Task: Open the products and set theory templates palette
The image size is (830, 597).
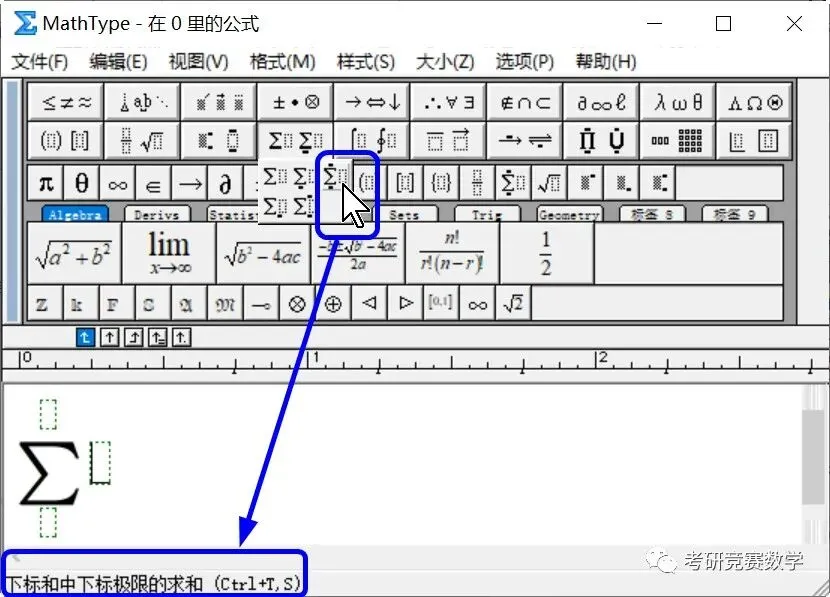Action: click(x=601, y=140)
